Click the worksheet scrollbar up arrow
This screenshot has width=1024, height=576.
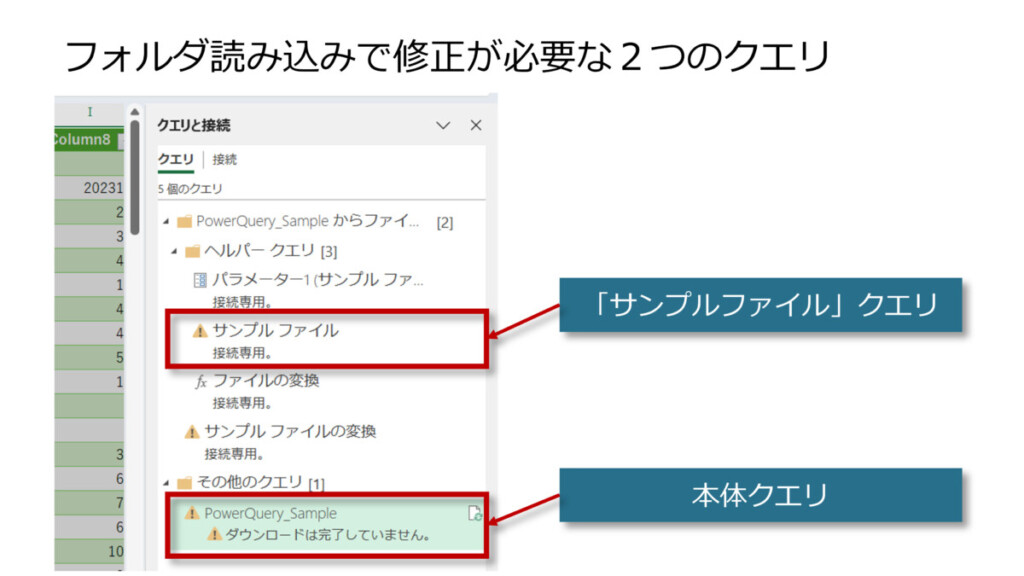tap(135, 112)
